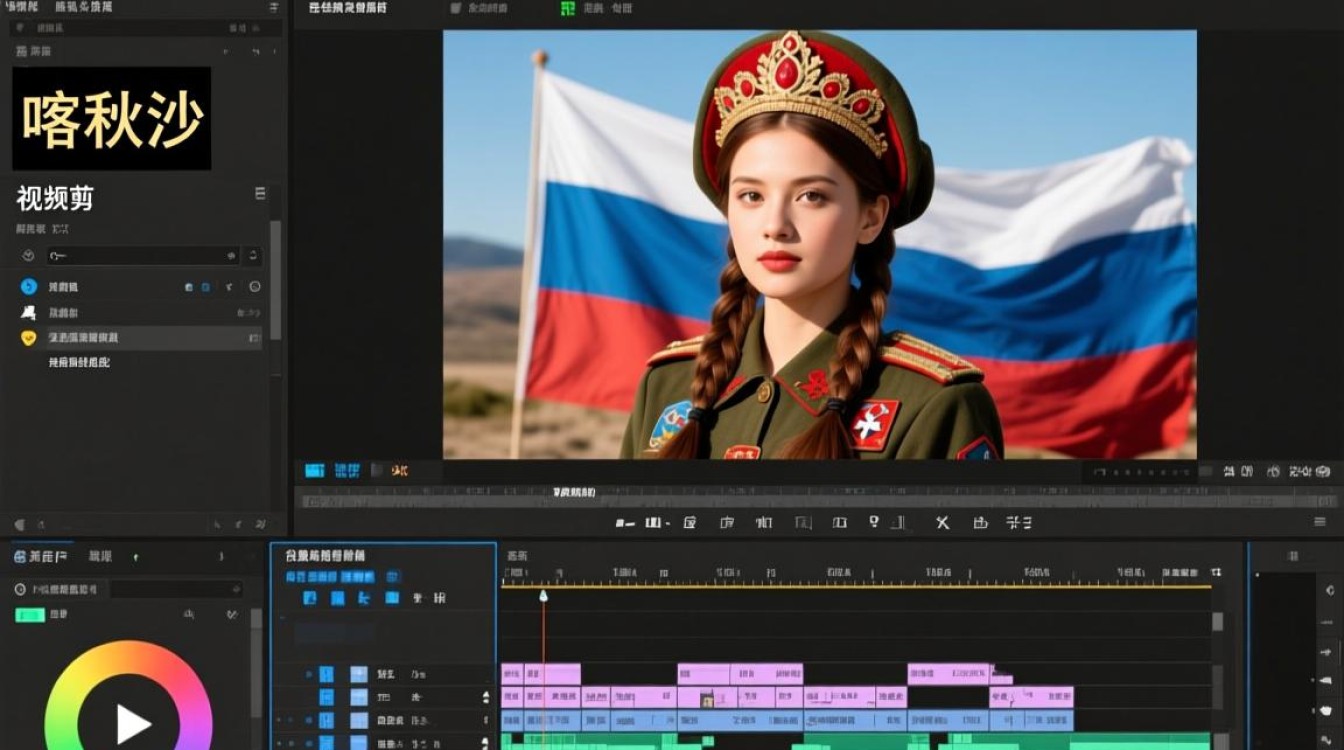Click the topmost icon in the right-edge tool strip
The width and height of the screenshot is (1344, 750).
(1329, 590)
